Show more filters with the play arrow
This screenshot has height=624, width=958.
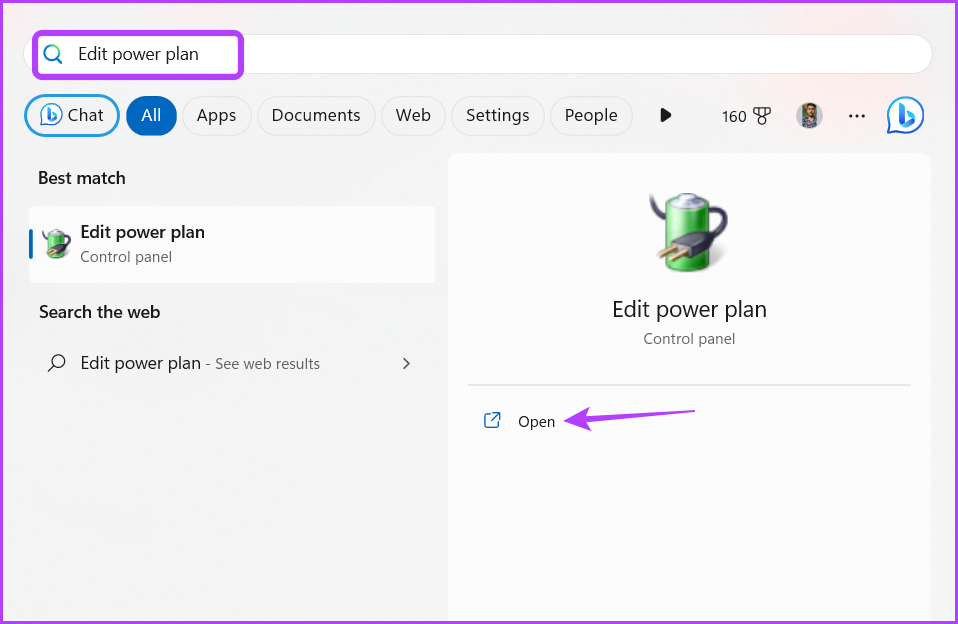665,116
